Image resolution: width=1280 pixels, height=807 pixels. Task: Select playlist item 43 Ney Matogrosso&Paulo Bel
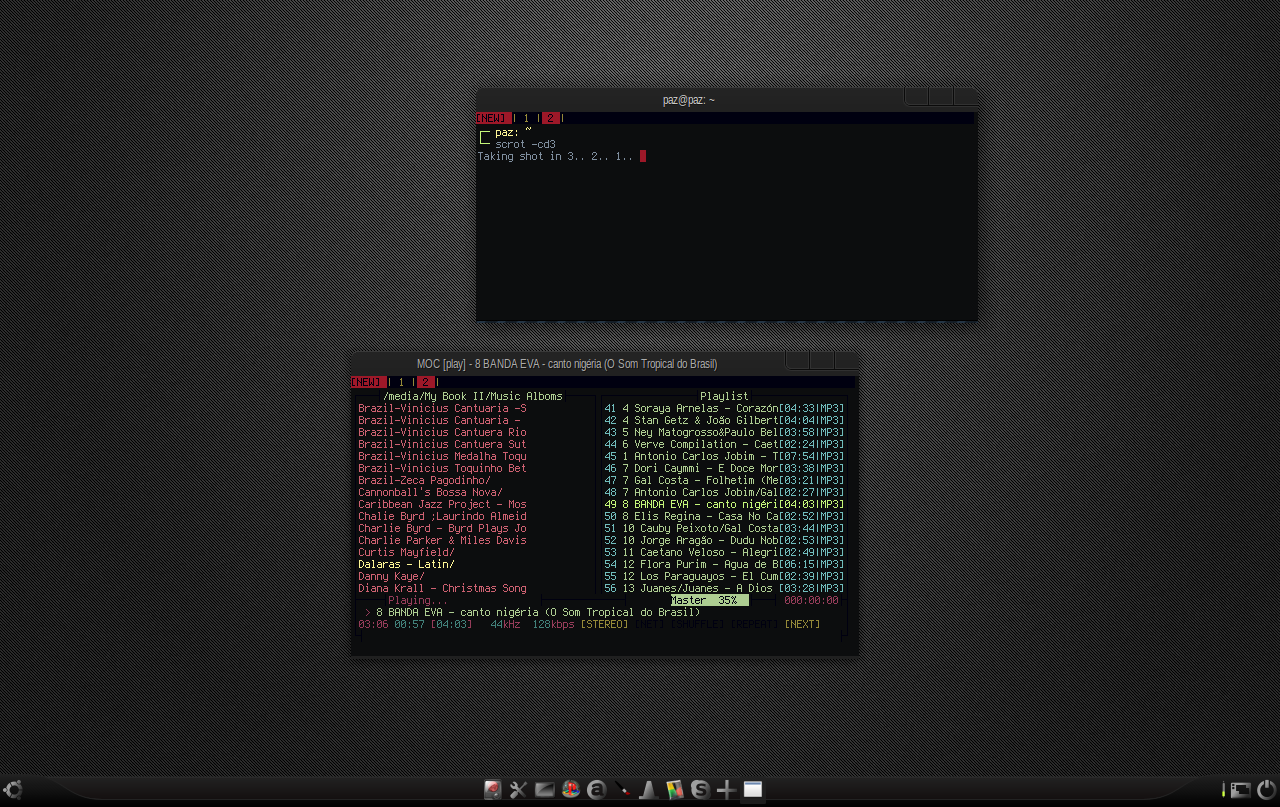tap(724, 432)
